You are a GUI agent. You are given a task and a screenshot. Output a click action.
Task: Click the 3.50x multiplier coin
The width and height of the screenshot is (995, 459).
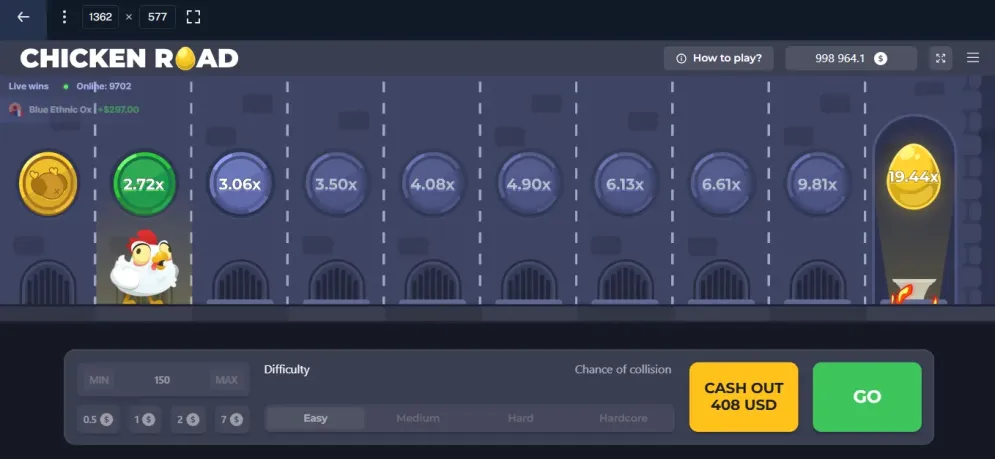tap(336, 184)
